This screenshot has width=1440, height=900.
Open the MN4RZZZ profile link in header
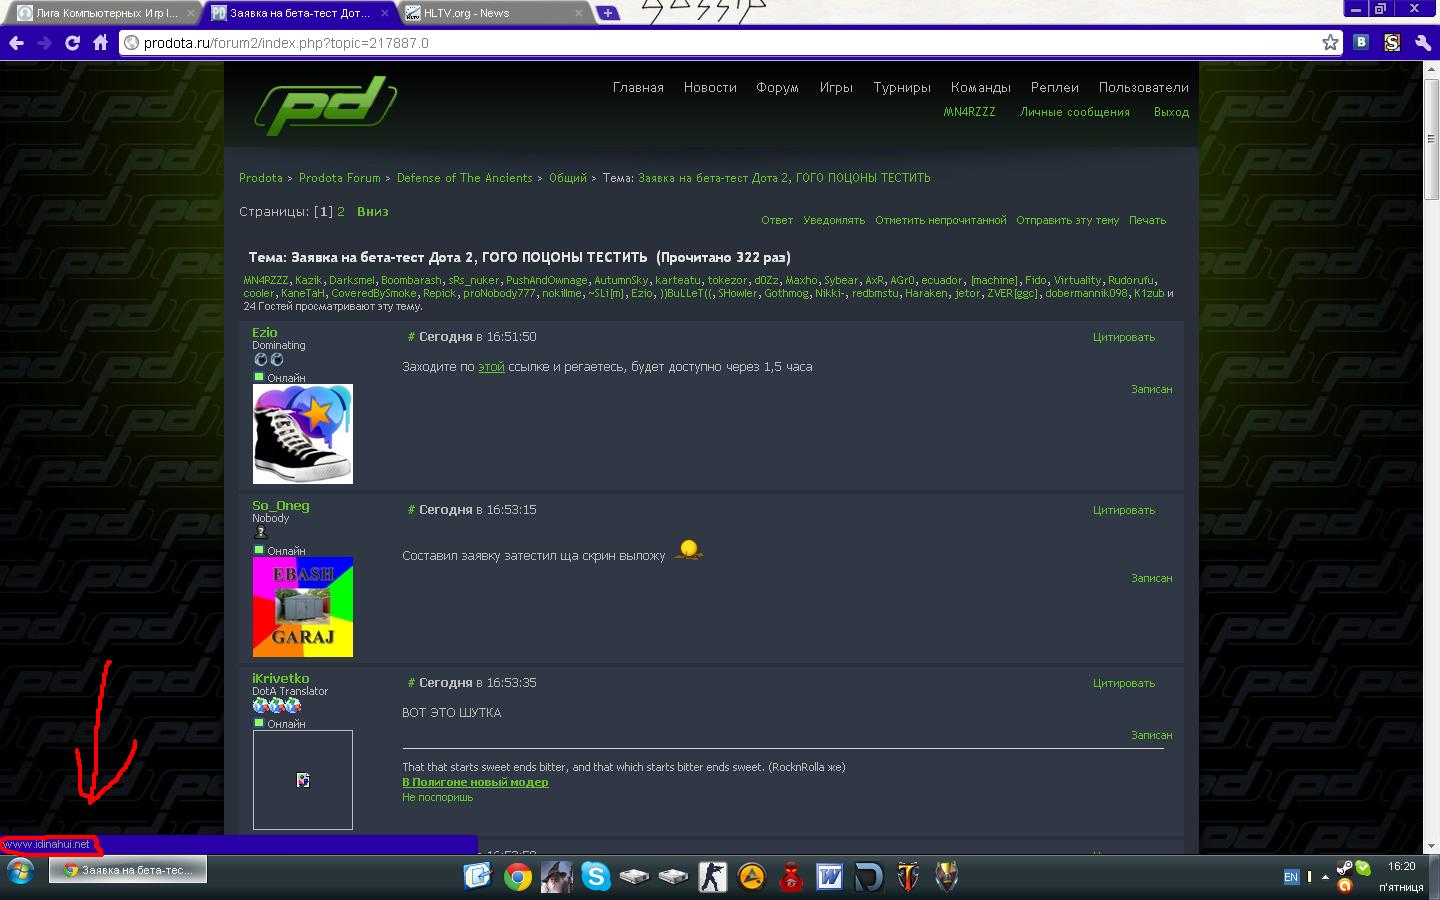(969, 112)
